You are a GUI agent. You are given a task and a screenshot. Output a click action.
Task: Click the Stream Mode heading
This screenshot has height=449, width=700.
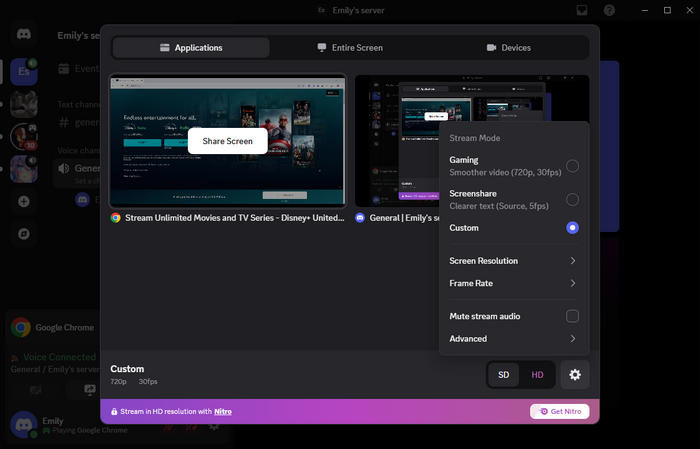point(475,138)
